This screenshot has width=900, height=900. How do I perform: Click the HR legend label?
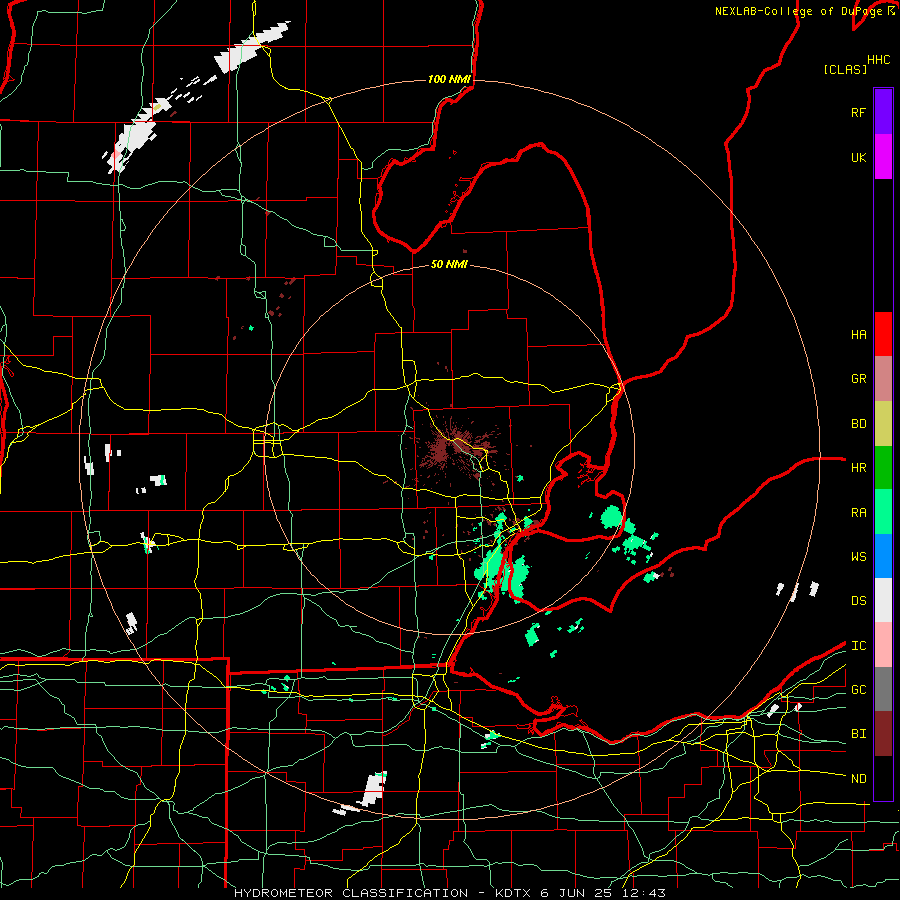[859, 468]
